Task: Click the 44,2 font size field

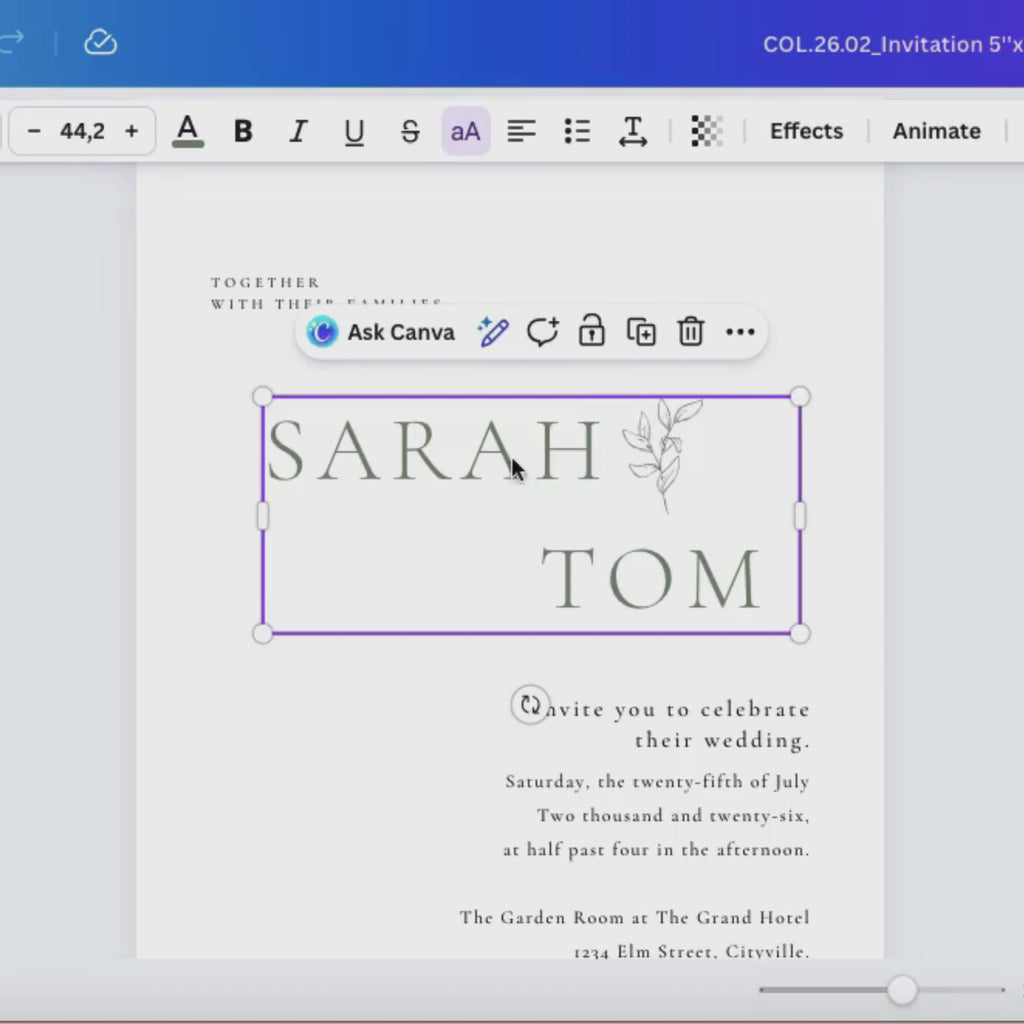Action: (82, 131)
